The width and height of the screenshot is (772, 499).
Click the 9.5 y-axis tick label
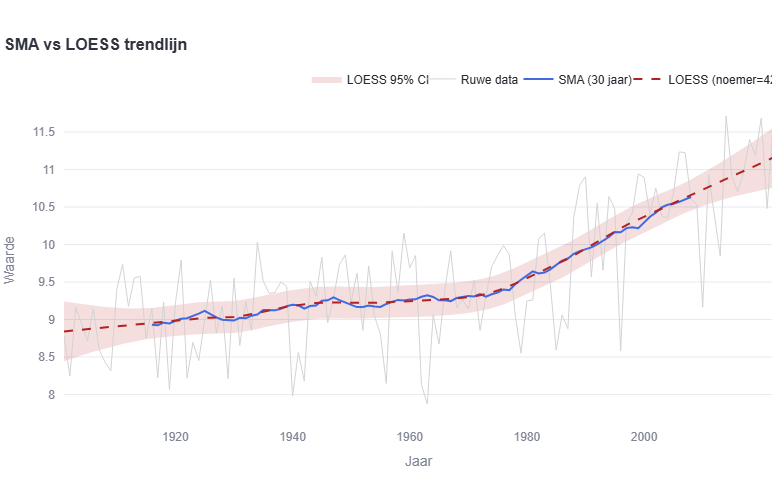[44, 282]
